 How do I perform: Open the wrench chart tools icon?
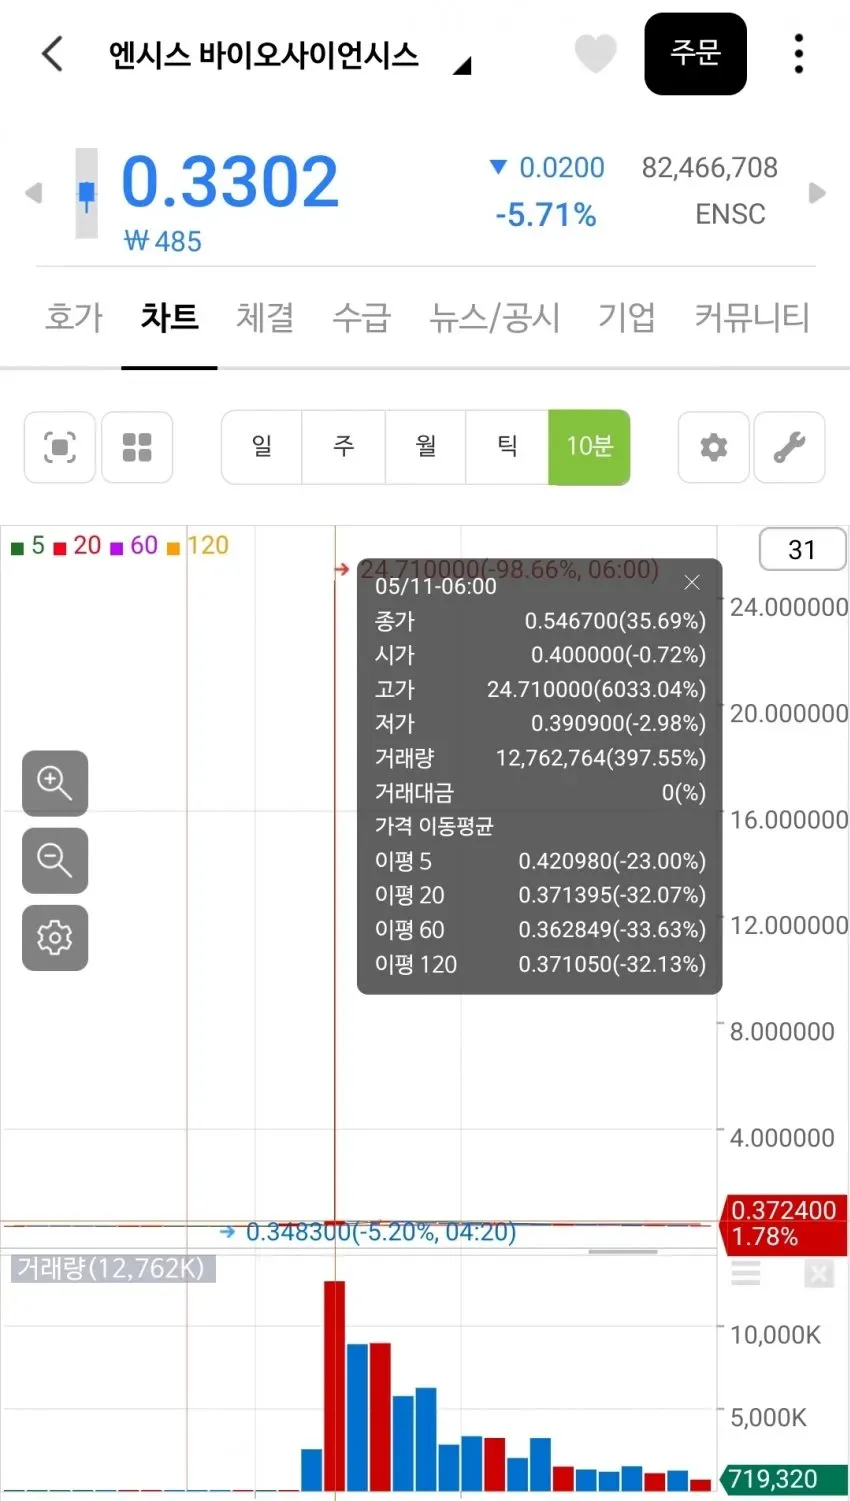tap(789, 447)
